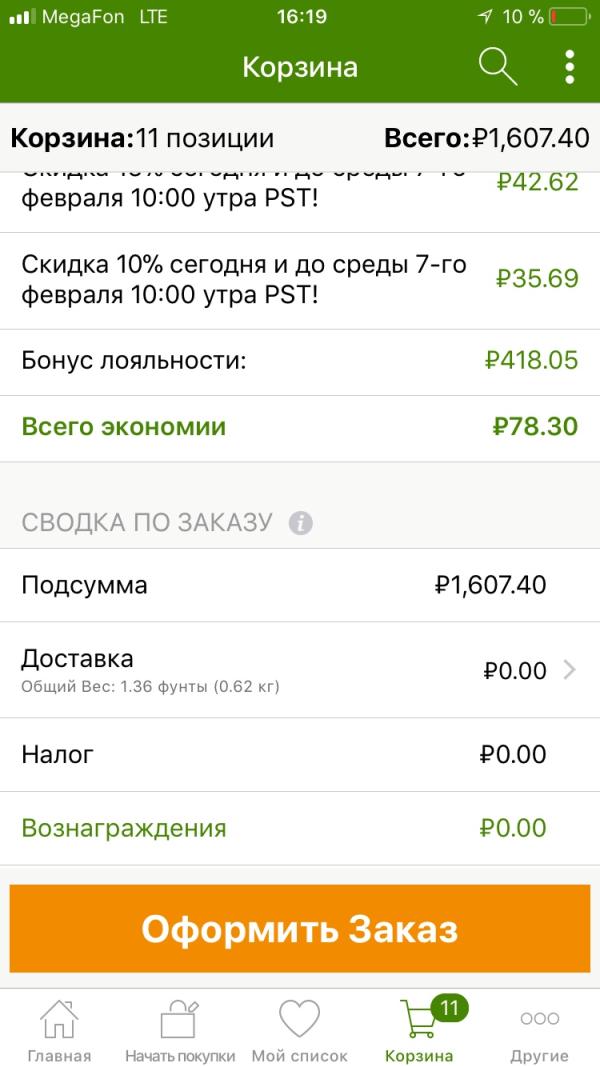Tap the battery indicator in status bar
Viewport: 600px width, 1066px height.
pos(568,17)
